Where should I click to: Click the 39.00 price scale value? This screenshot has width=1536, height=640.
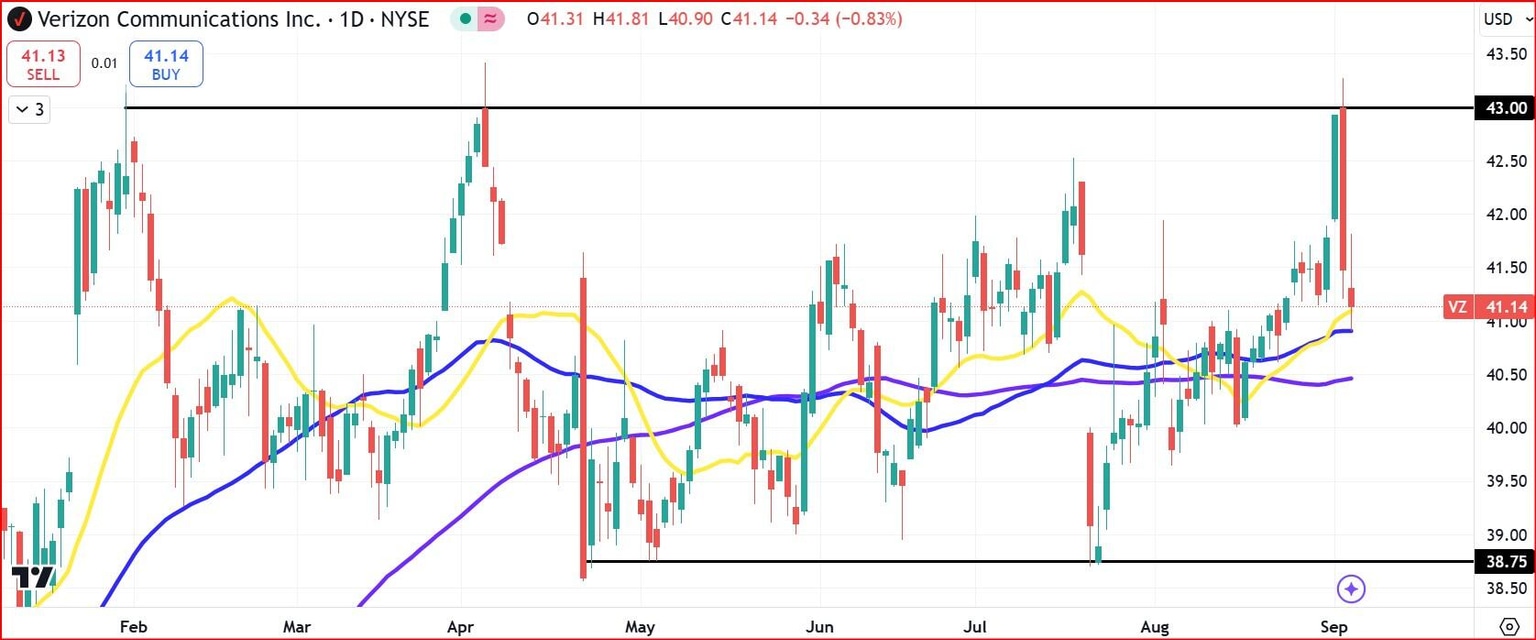pyautogui.click(x=1505, y=535)
